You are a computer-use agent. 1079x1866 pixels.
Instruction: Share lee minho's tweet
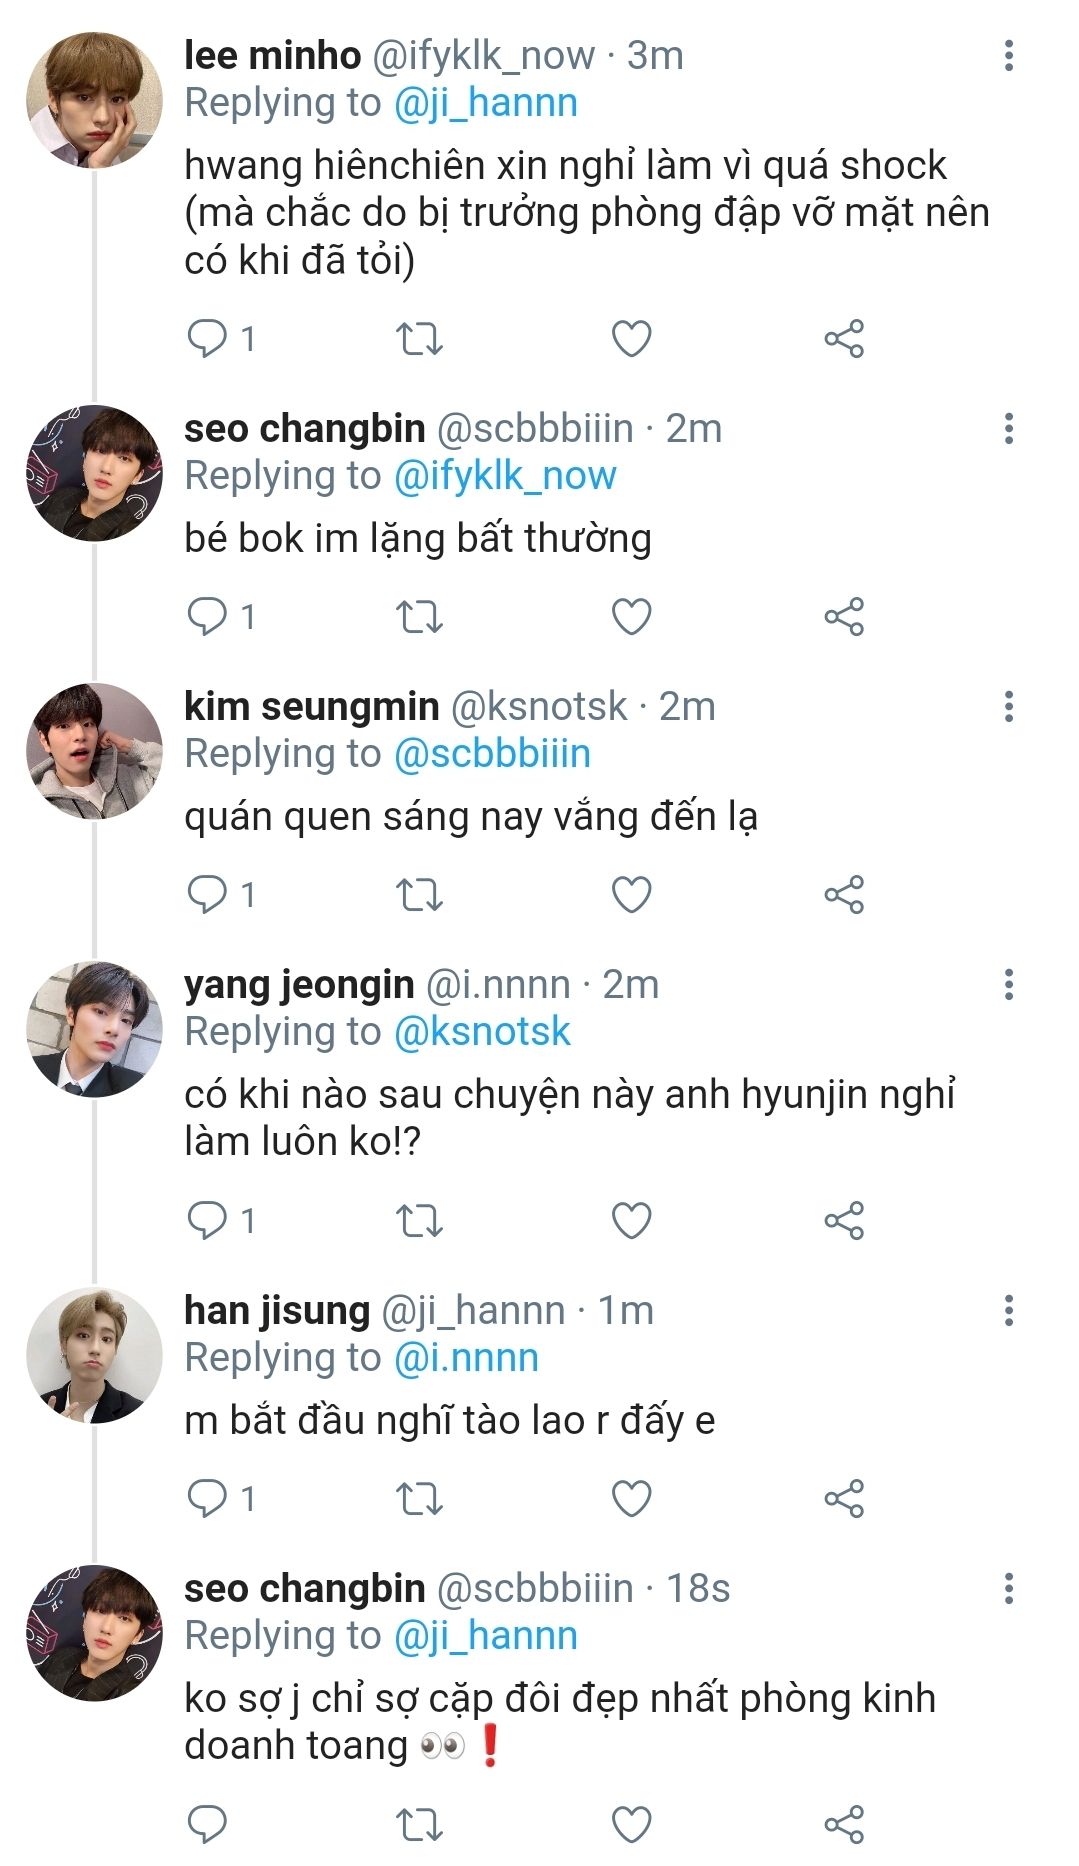[844, 339]
